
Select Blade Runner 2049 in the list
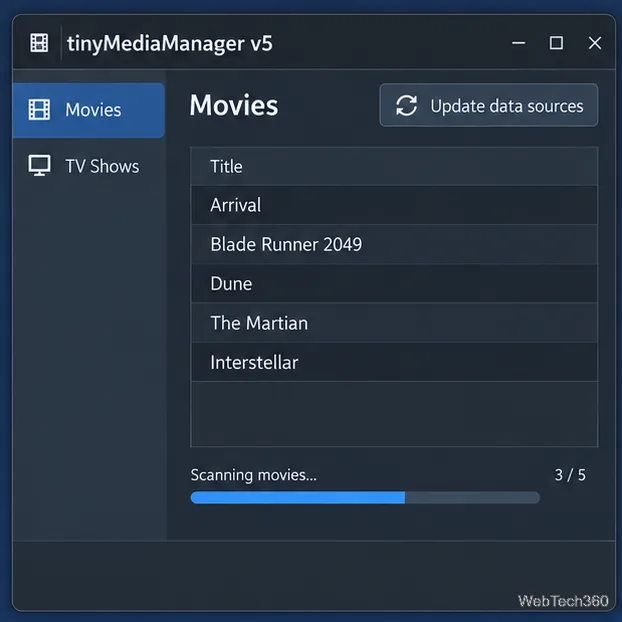[x=394, y=244]
